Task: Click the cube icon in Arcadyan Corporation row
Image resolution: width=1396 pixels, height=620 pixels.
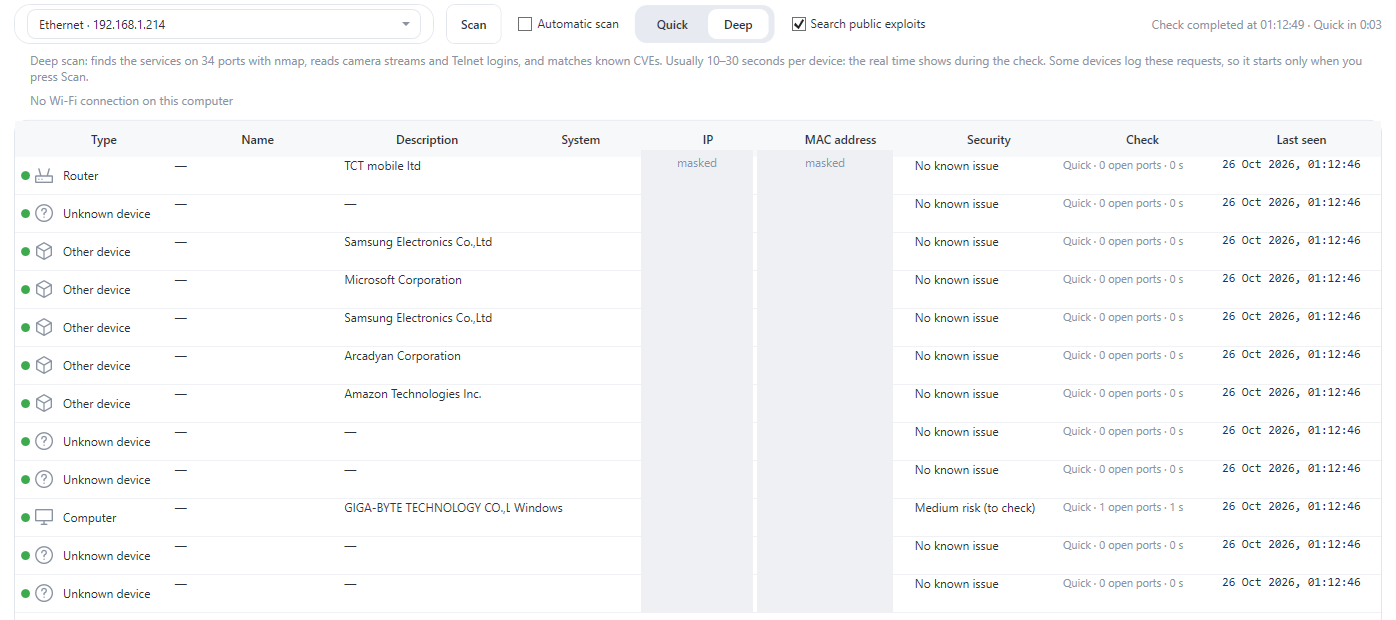Action: tap(44, 366)
